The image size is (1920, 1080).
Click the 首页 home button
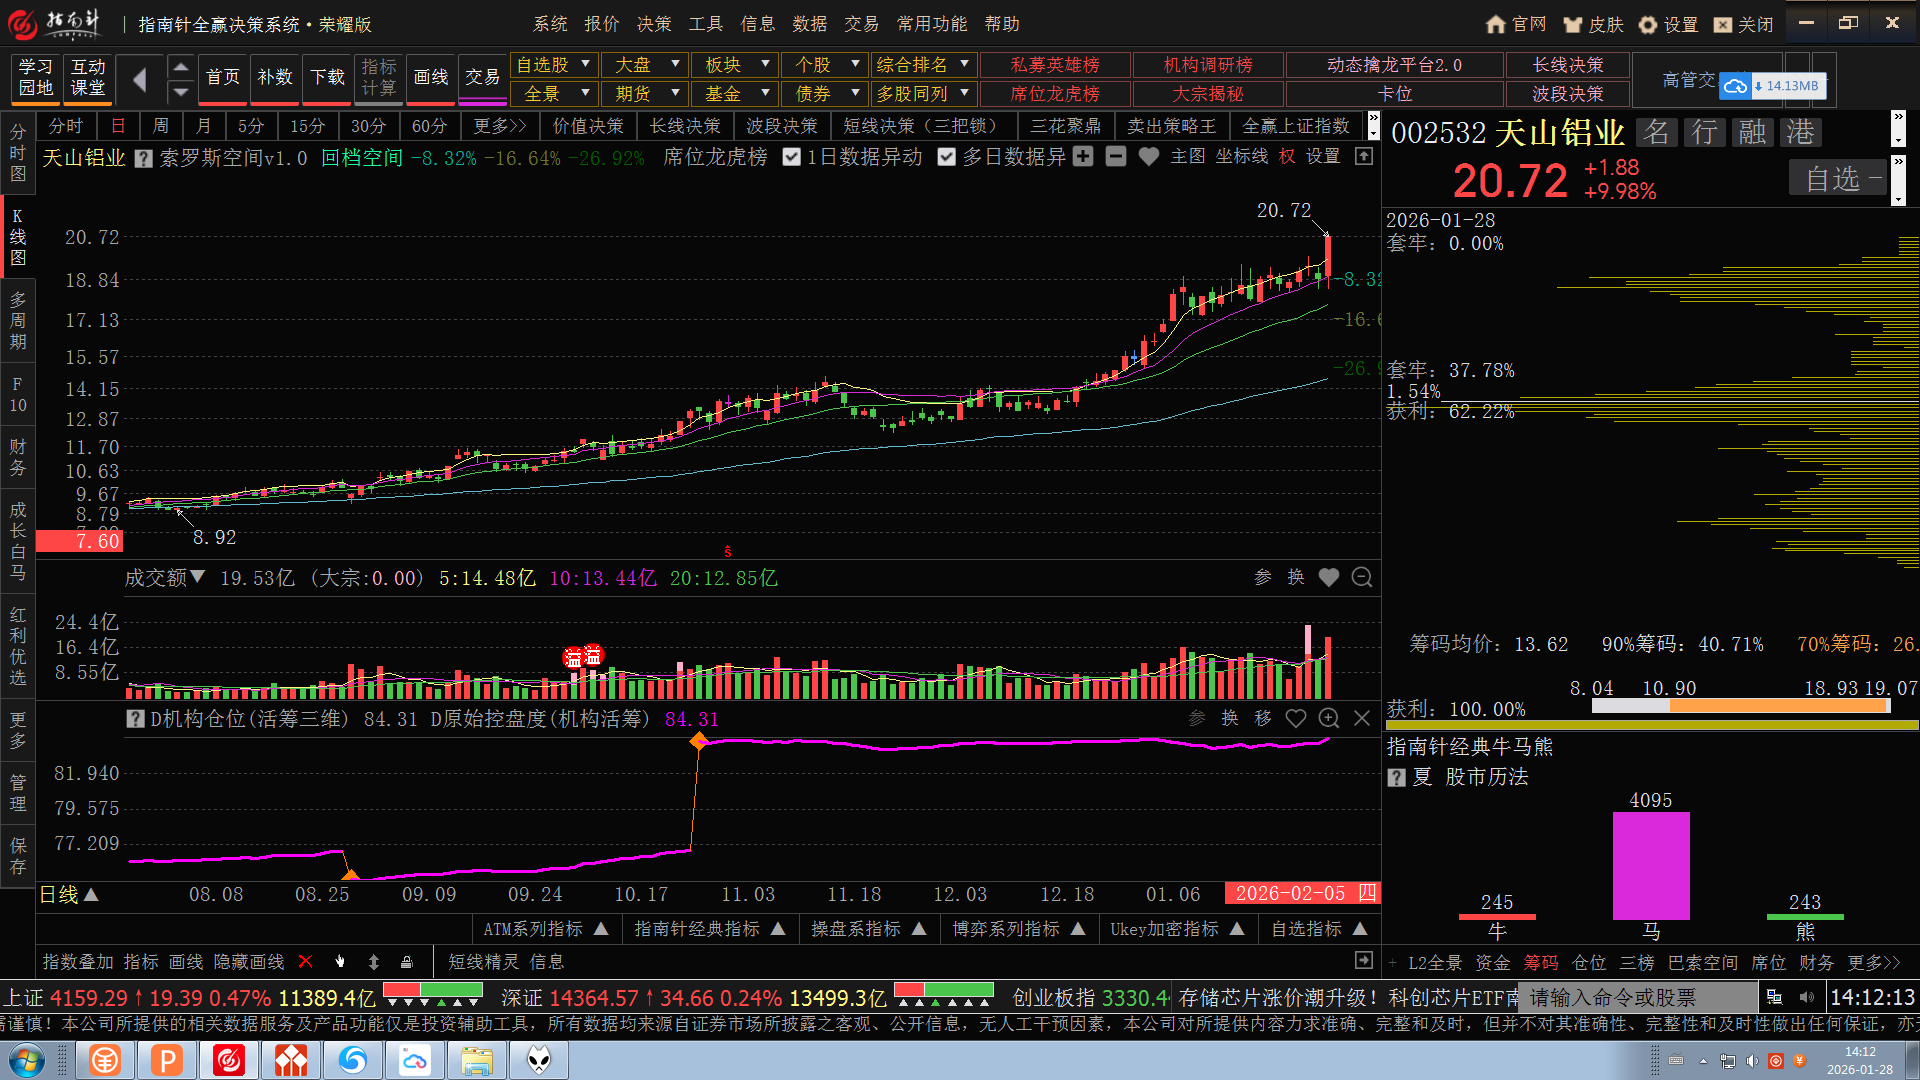[223, 79]
